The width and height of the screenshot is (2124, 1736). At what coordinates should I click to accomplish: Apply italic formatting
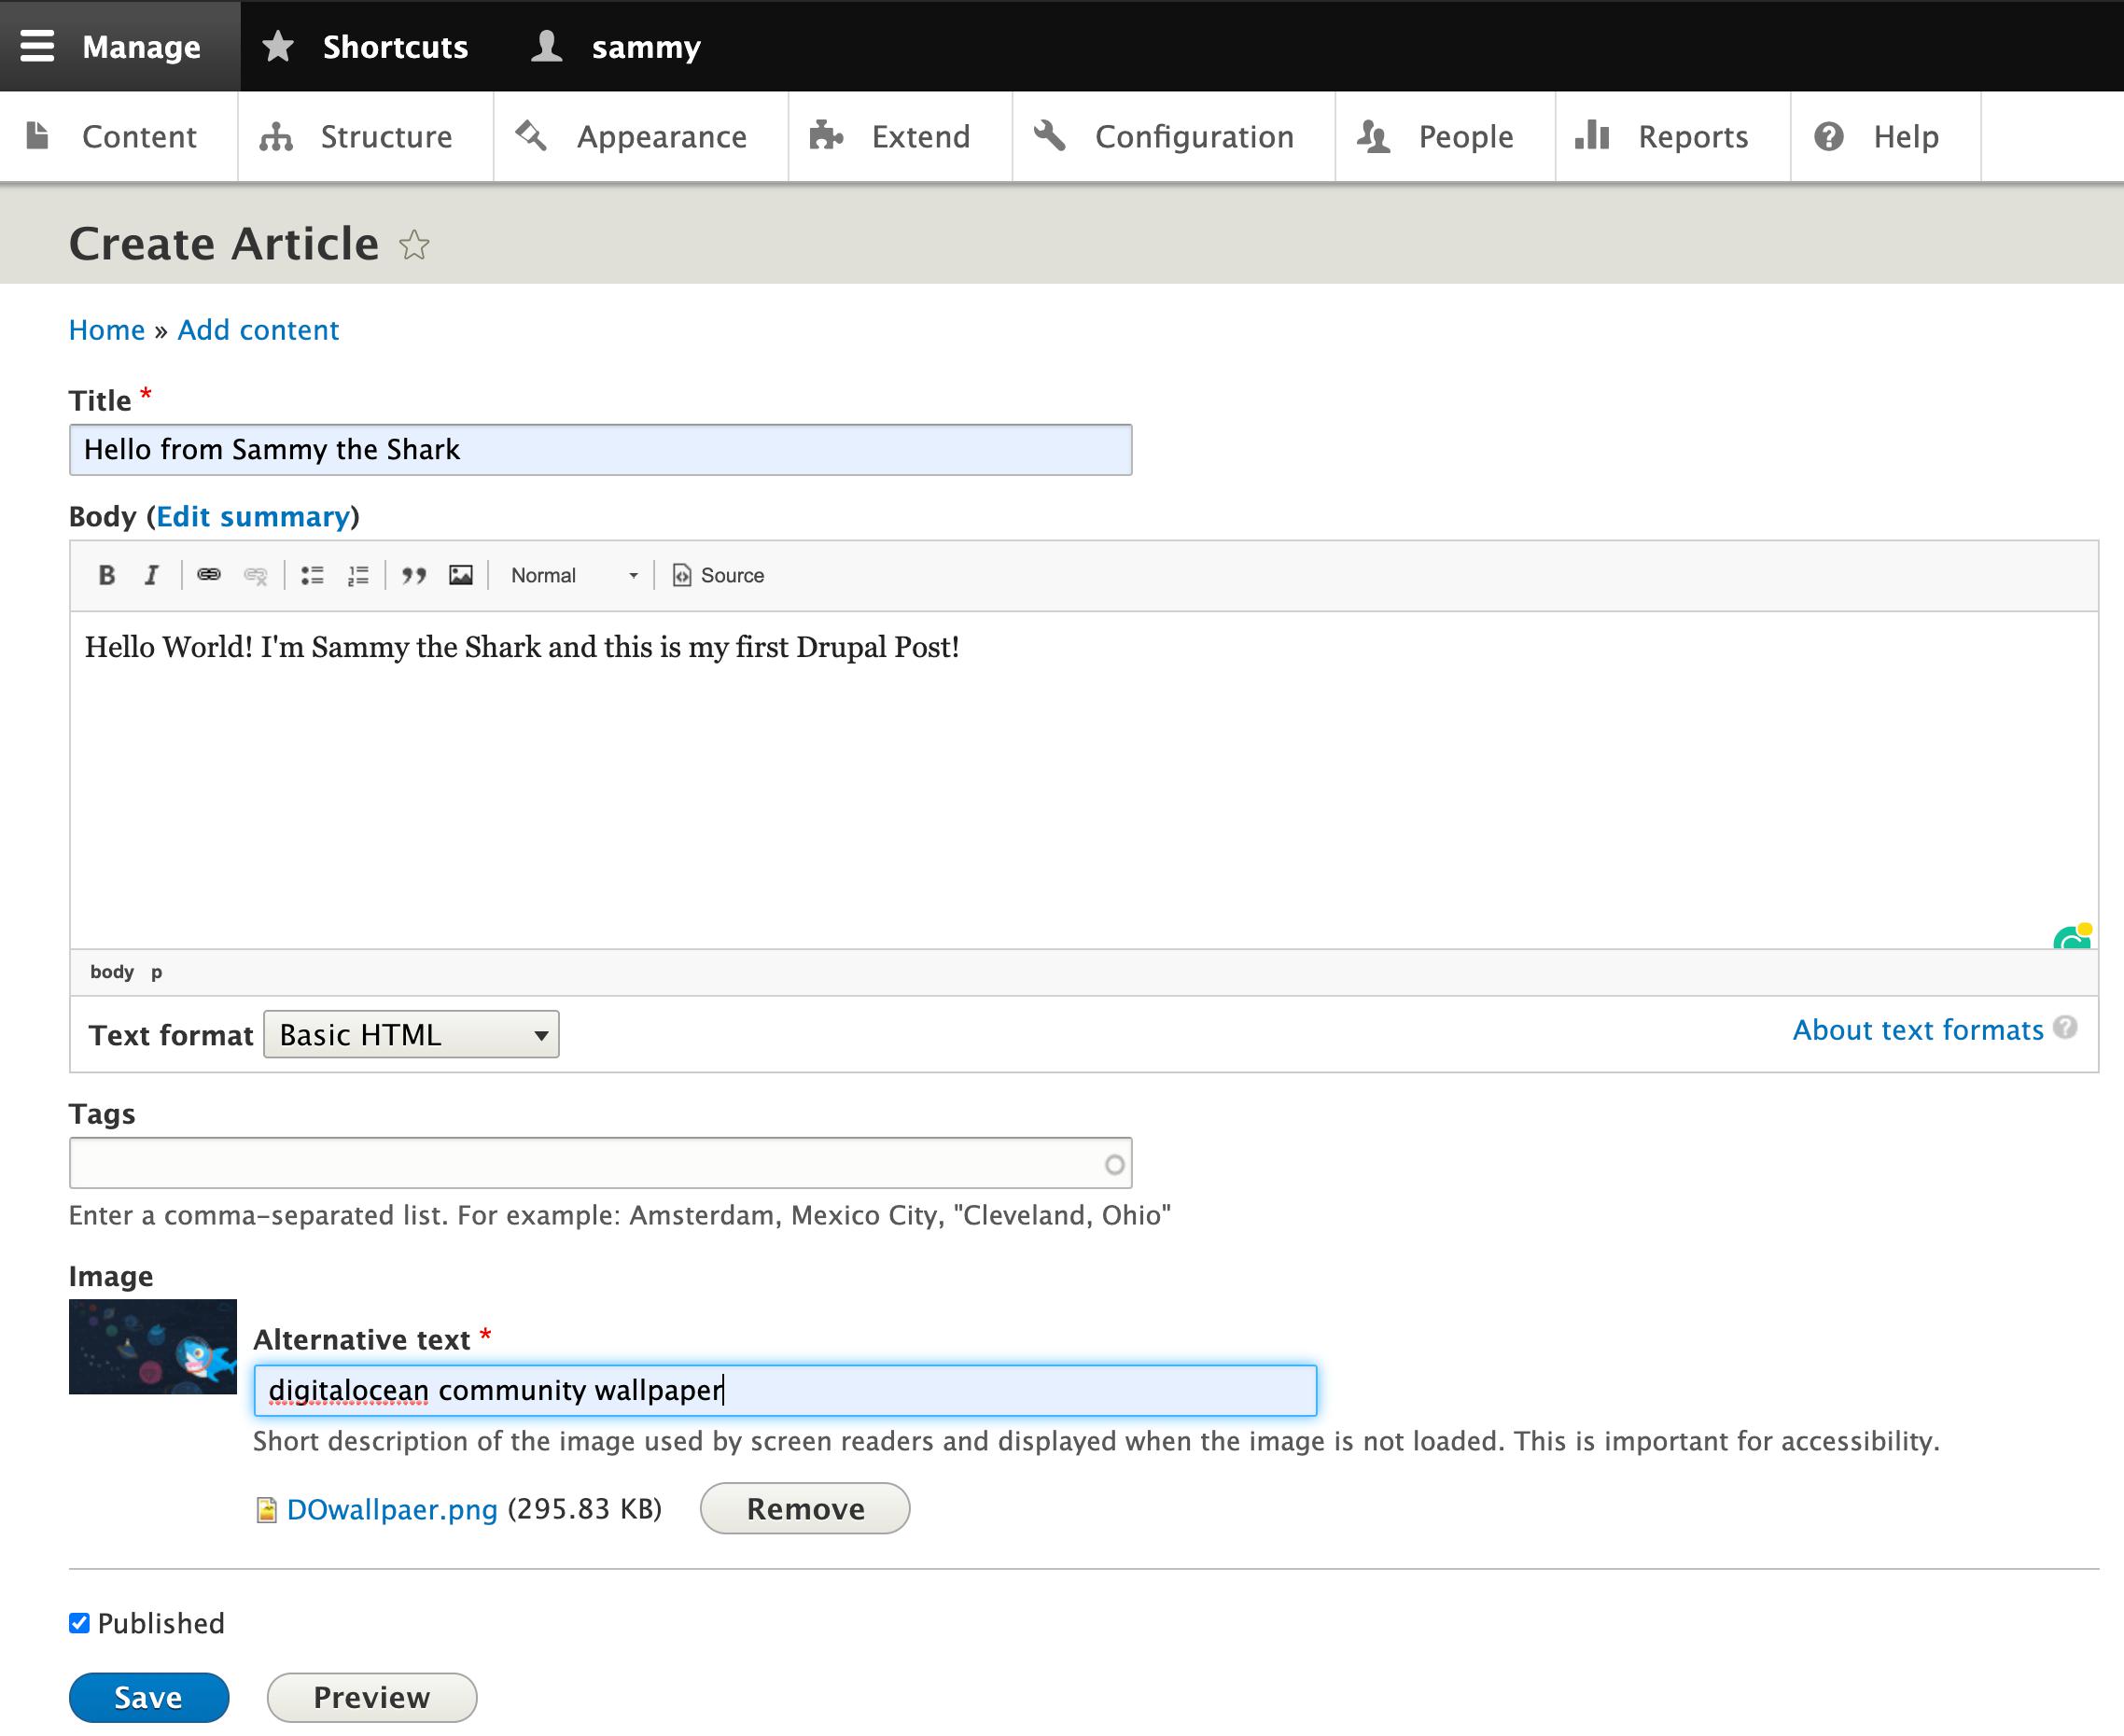coord(151,575)
